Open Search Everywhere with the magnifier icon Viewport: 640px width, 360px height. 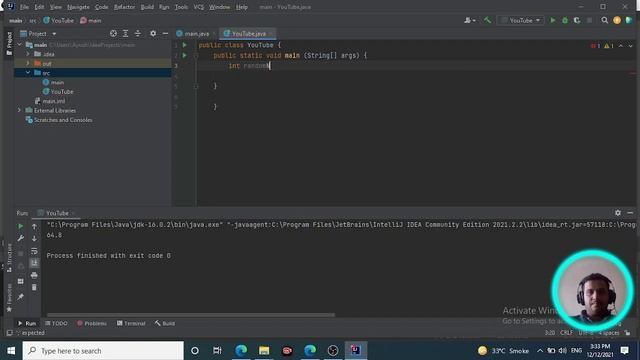point(604,20)
